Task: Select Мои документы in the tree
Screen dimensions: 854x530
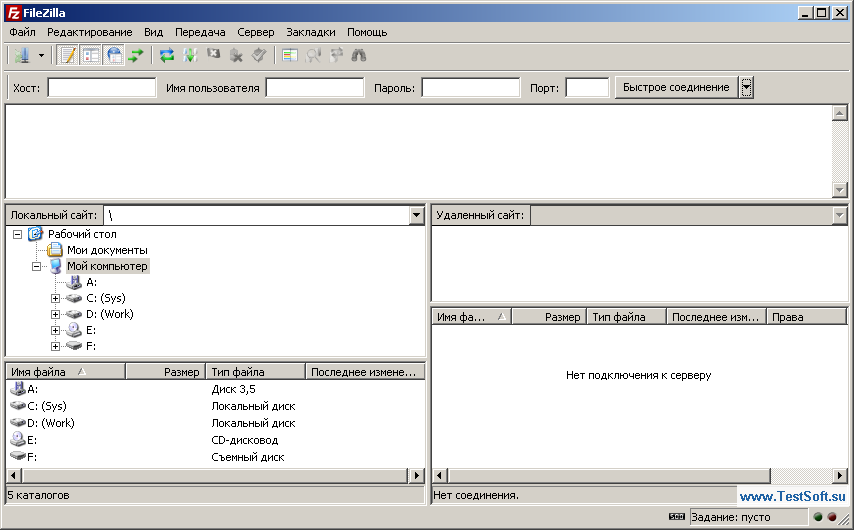Action: [x=107, y=250]
